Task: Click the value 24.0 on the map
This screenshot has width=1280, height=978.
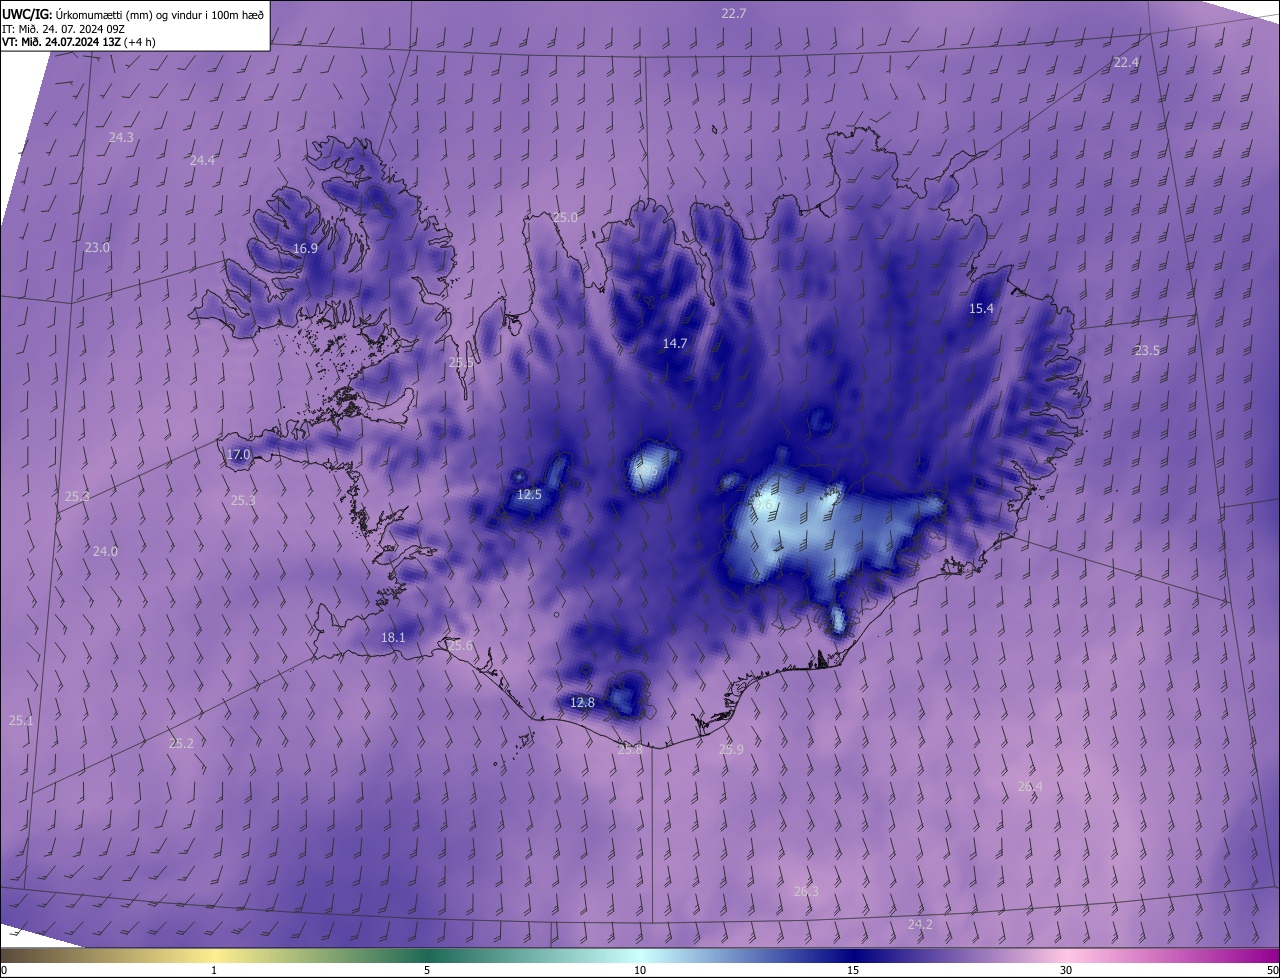Action: pos(105,551)
